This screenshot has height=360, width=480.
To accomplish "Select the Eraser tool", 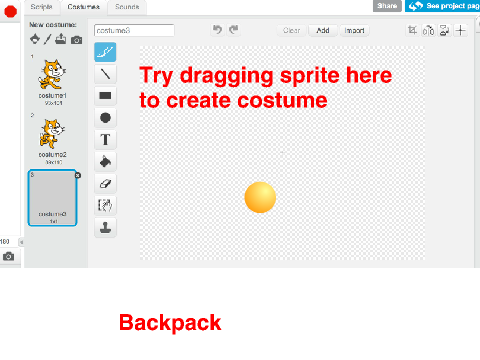I will (x=105, y=184).
